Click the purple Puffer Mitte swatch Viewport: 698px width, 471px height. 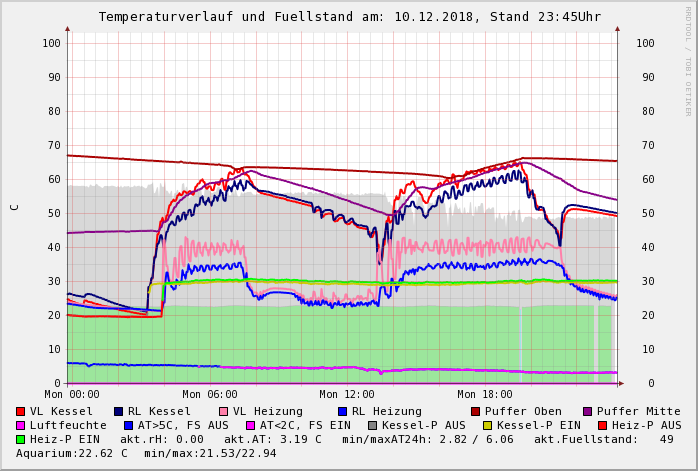[587, 411]
